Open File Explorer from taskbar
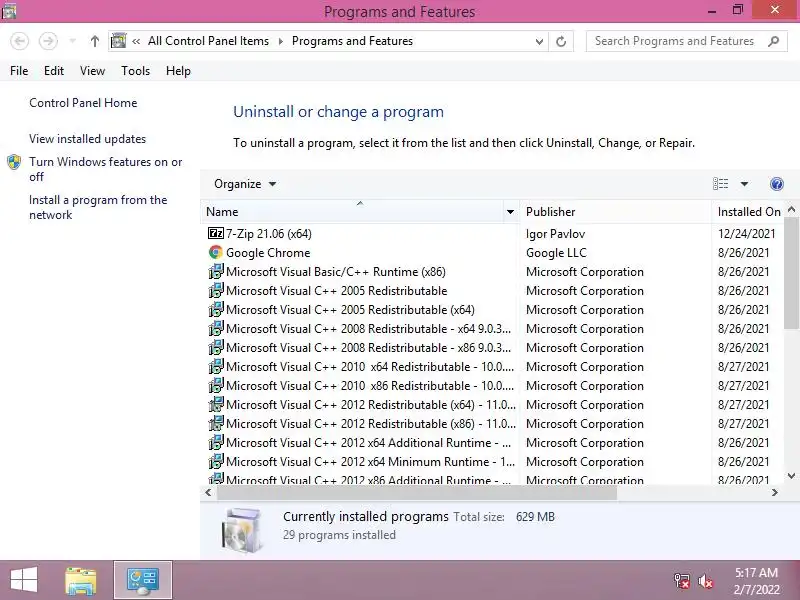This screenshot has width=800, height=600. click(81, 581)
